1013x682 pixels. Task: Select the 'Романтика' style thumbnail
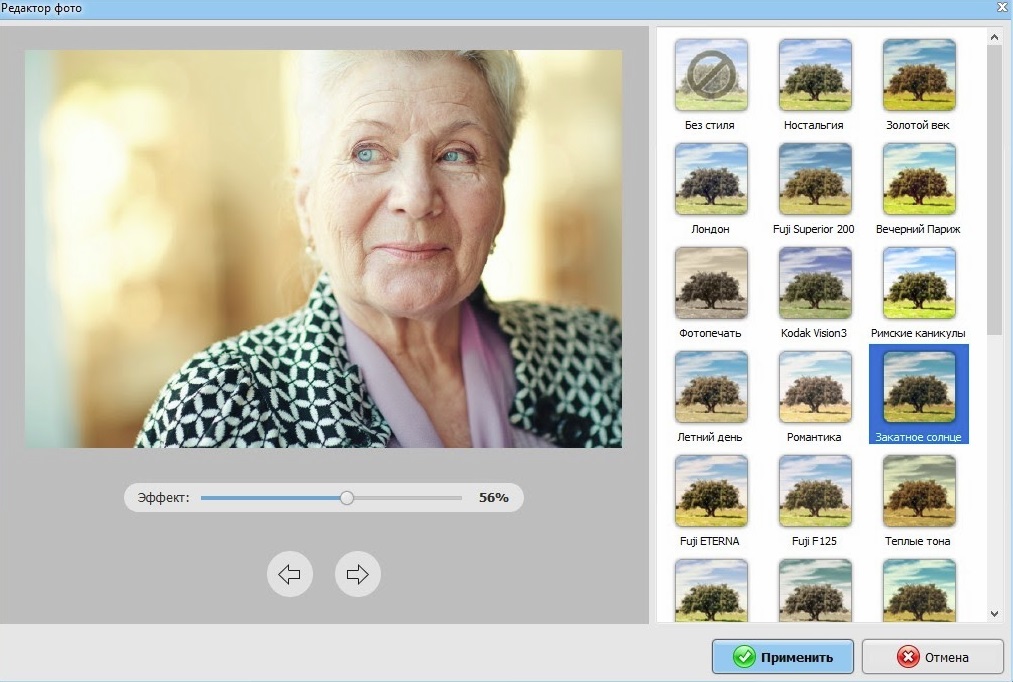tap(815, 387)
